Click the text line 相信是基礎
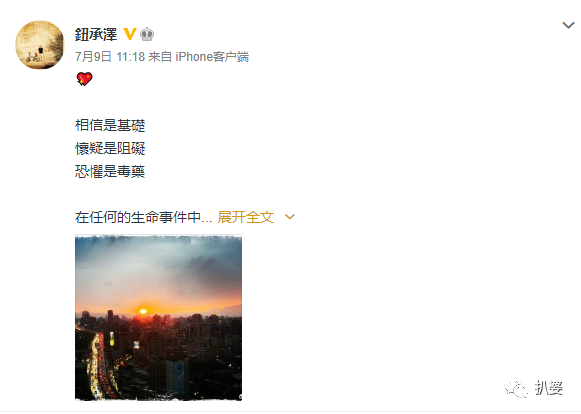 click(110, 125)
